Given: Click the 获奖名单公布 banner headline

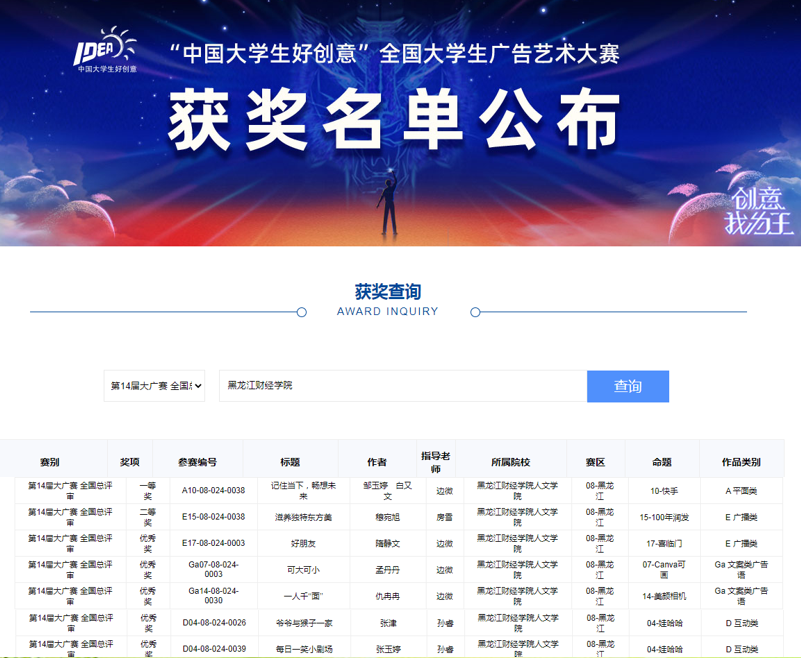Looking at the screenshot, I should pyautogui.click(x=394, y=122).
